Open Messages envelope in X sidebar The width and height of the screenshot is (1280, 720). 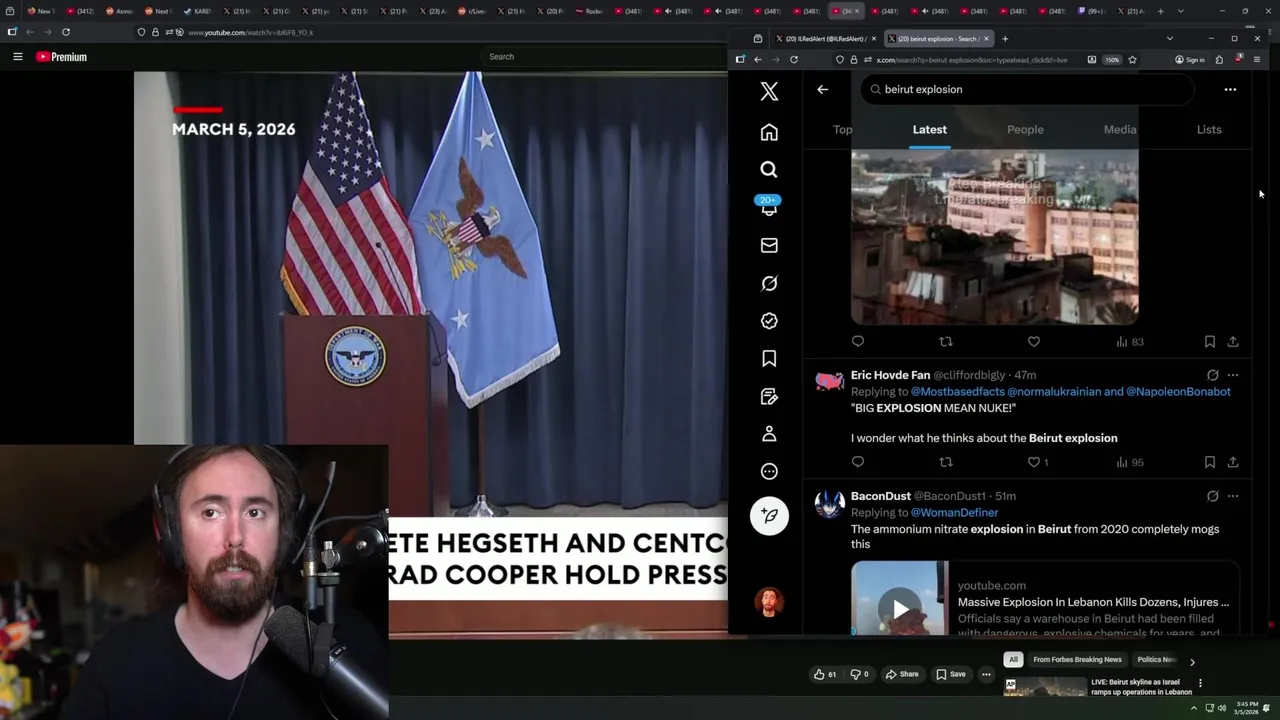pos(769,246)
